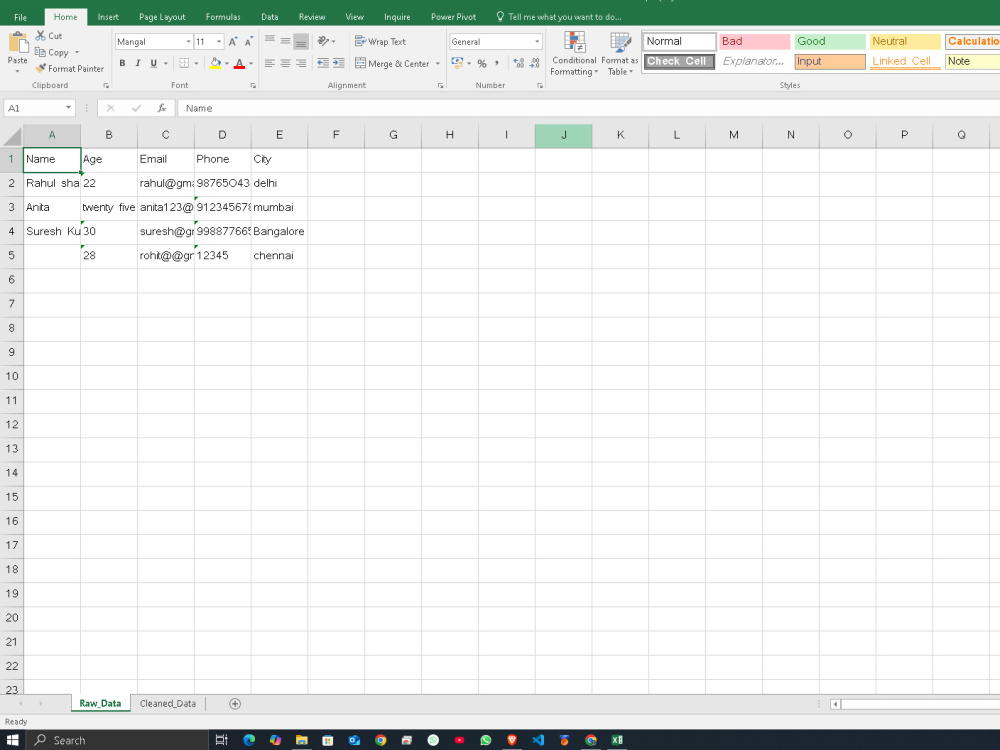Apply Comma Style number format
This screenshot has width=1000, height=750.
pyautogui.click(x=497, y=63)
